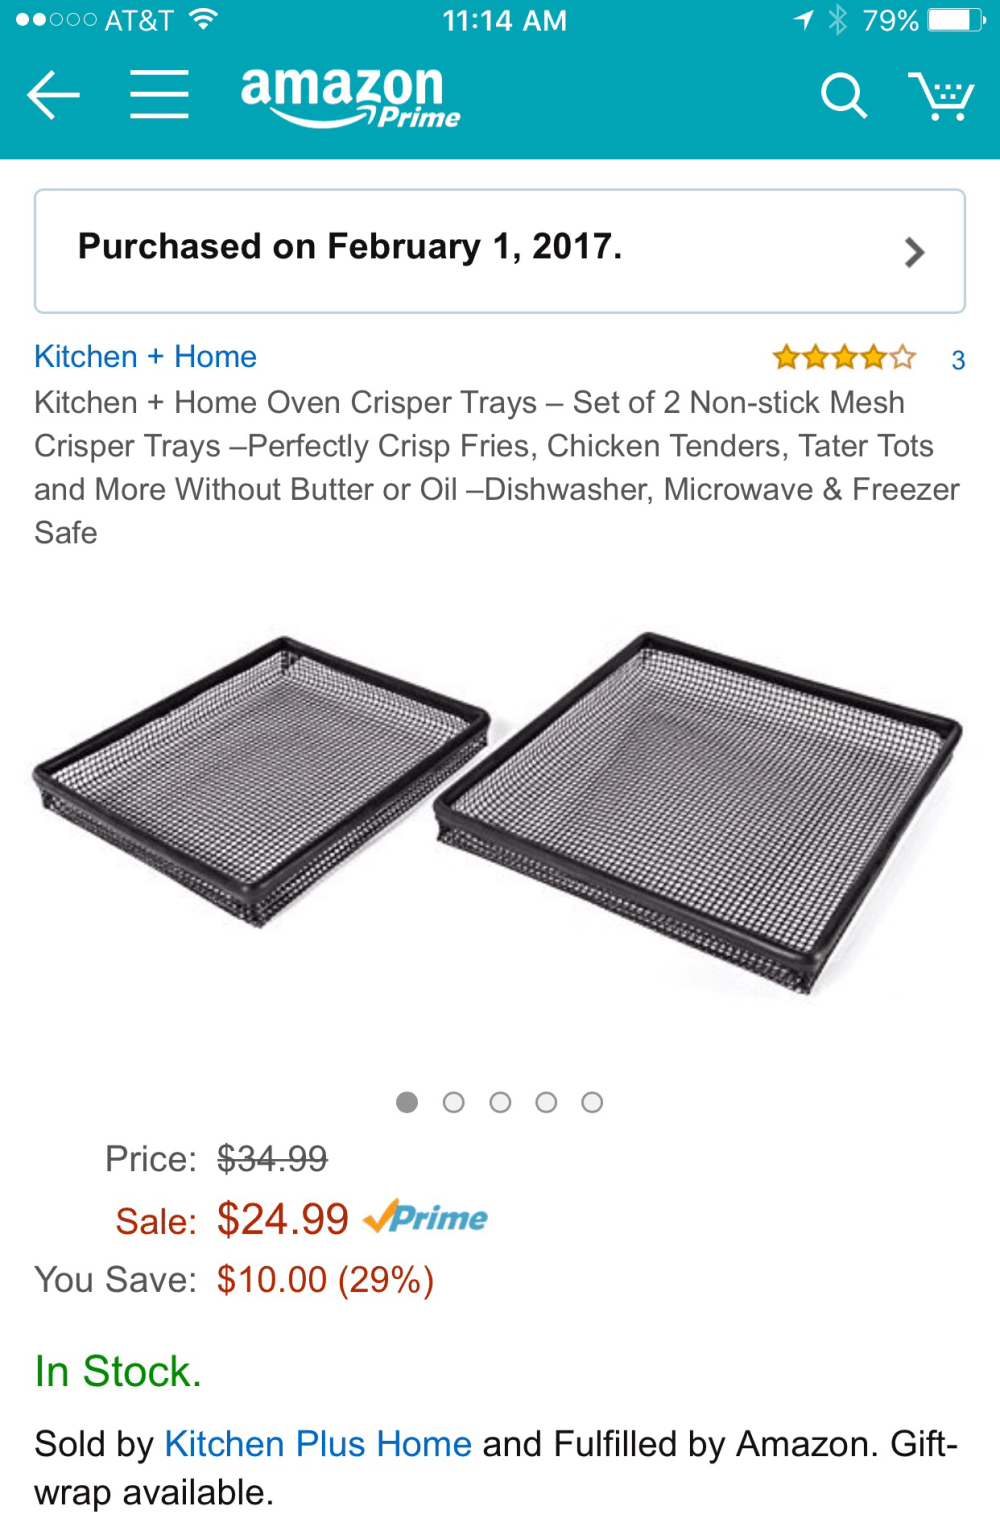Expand the purchase details chevron
The height and width of the screenshot is (1535, 1000).
[914, 252]
